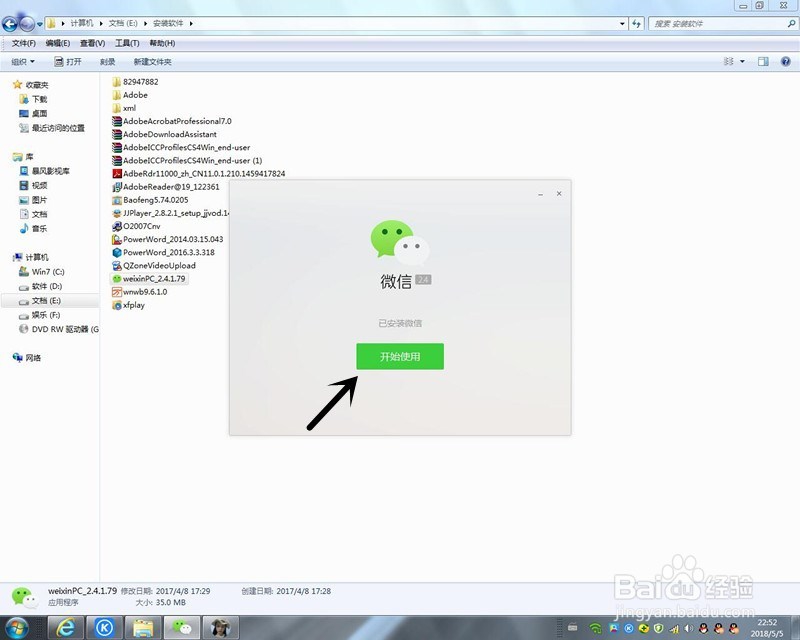
Task: Click the 打开 toolbar button
Action: pyautogui.click(x=68, y=62)
